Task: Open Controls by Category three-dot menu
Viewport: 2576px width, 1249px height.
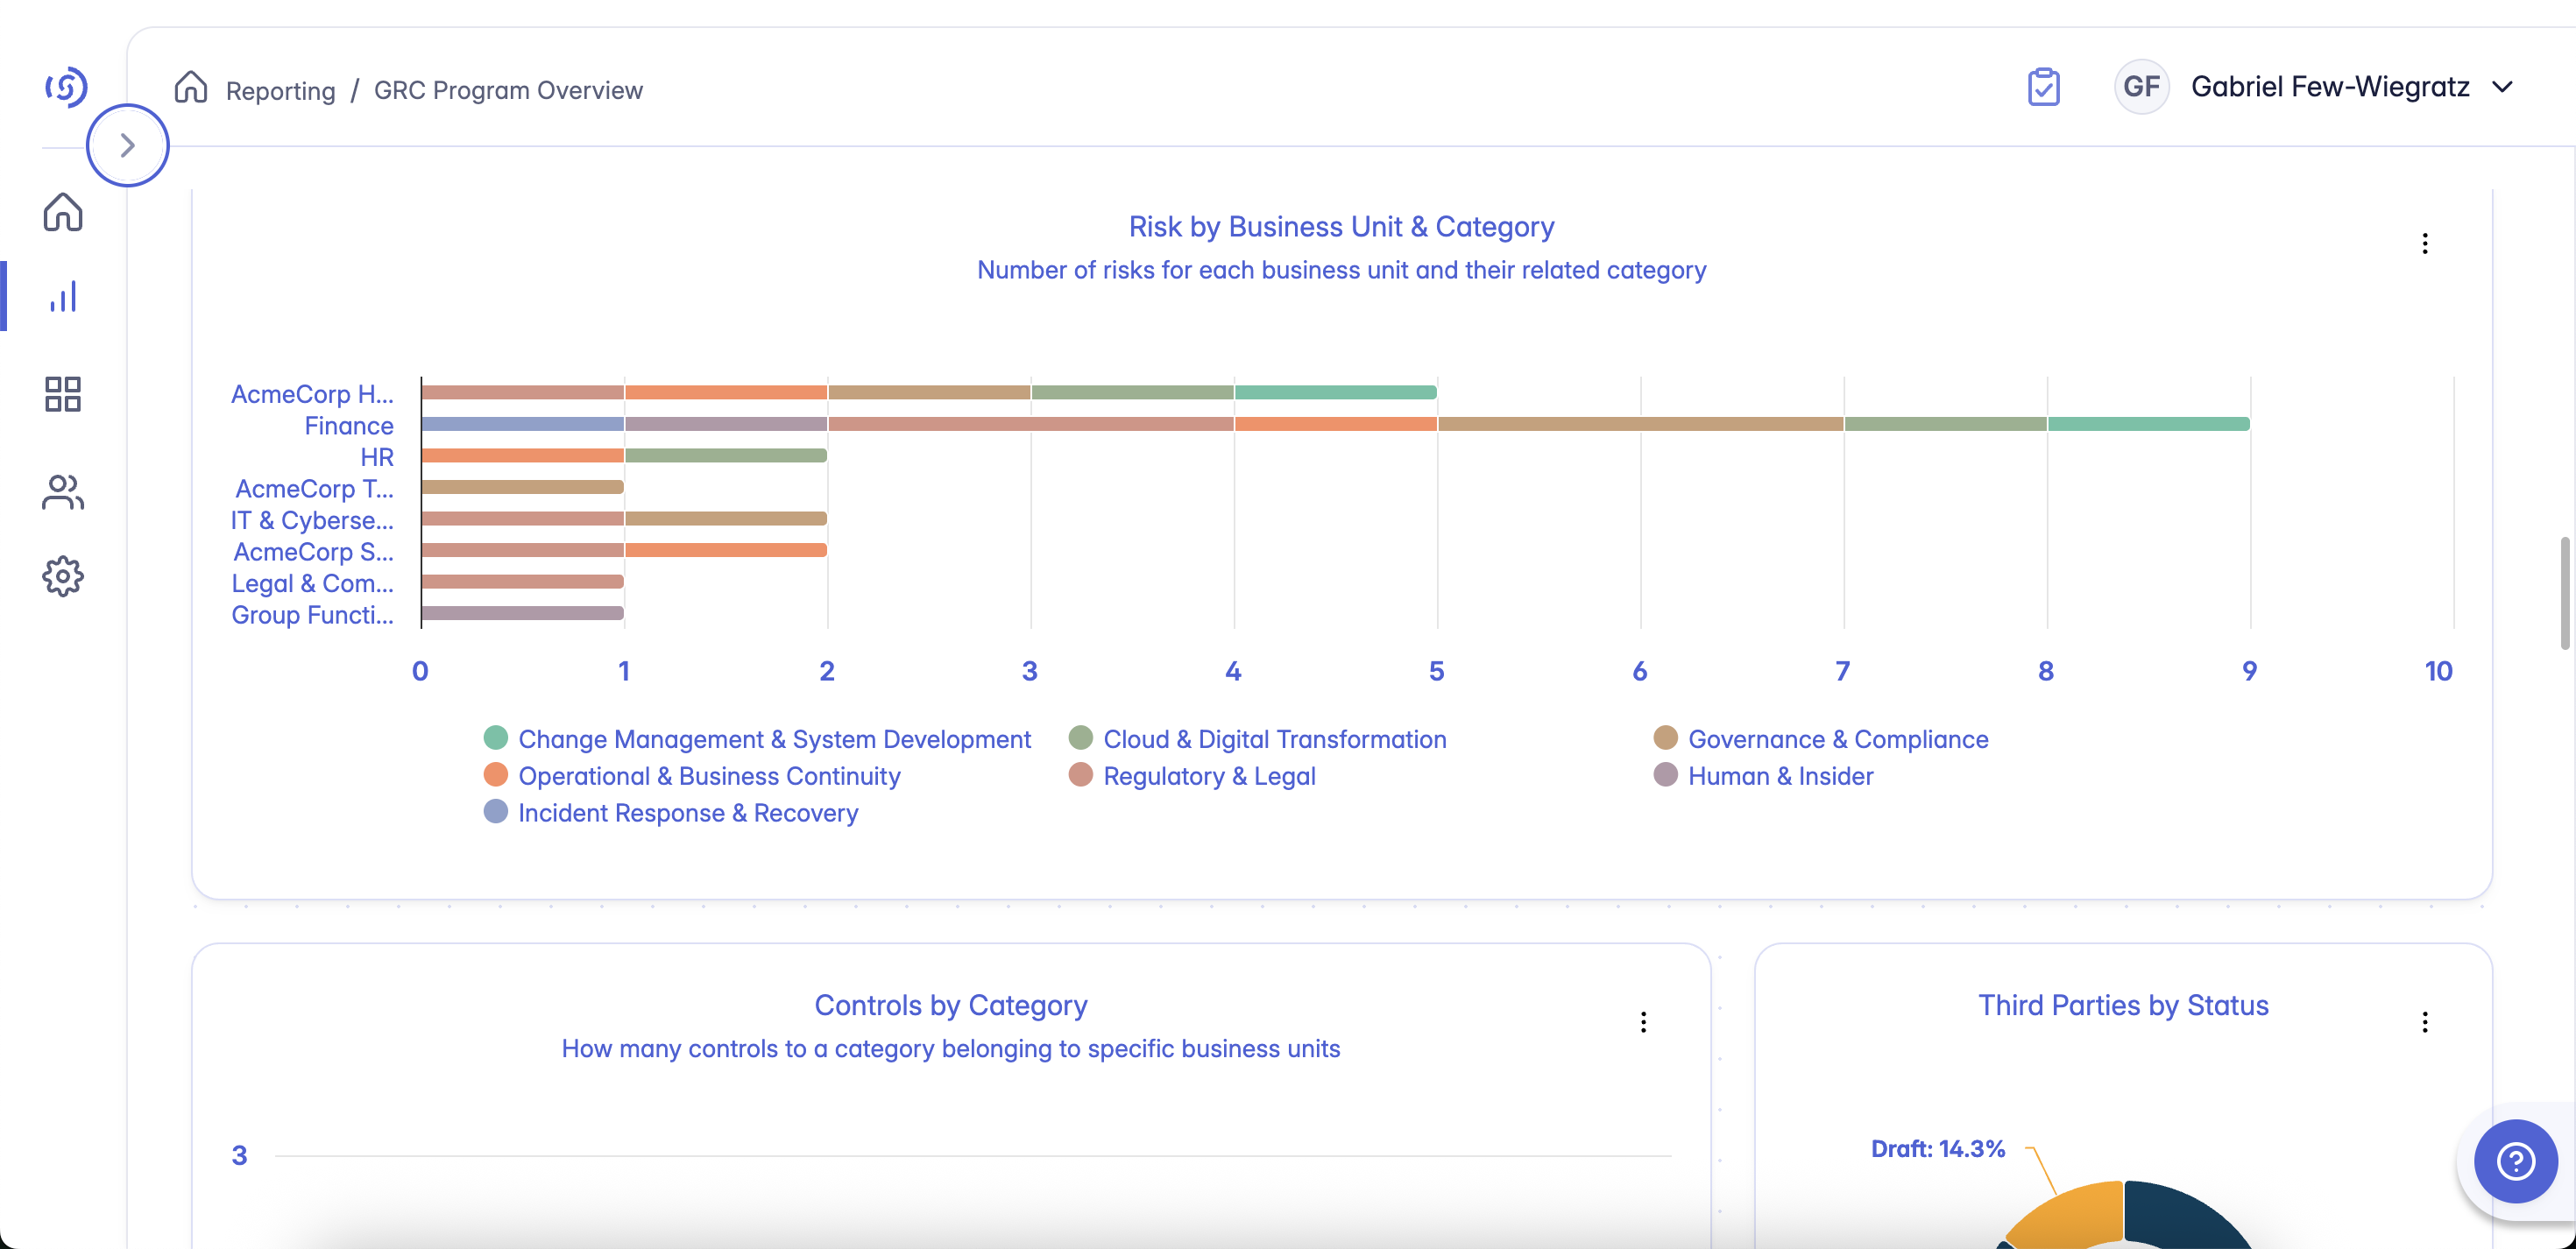Action: pos(1643,1022)
